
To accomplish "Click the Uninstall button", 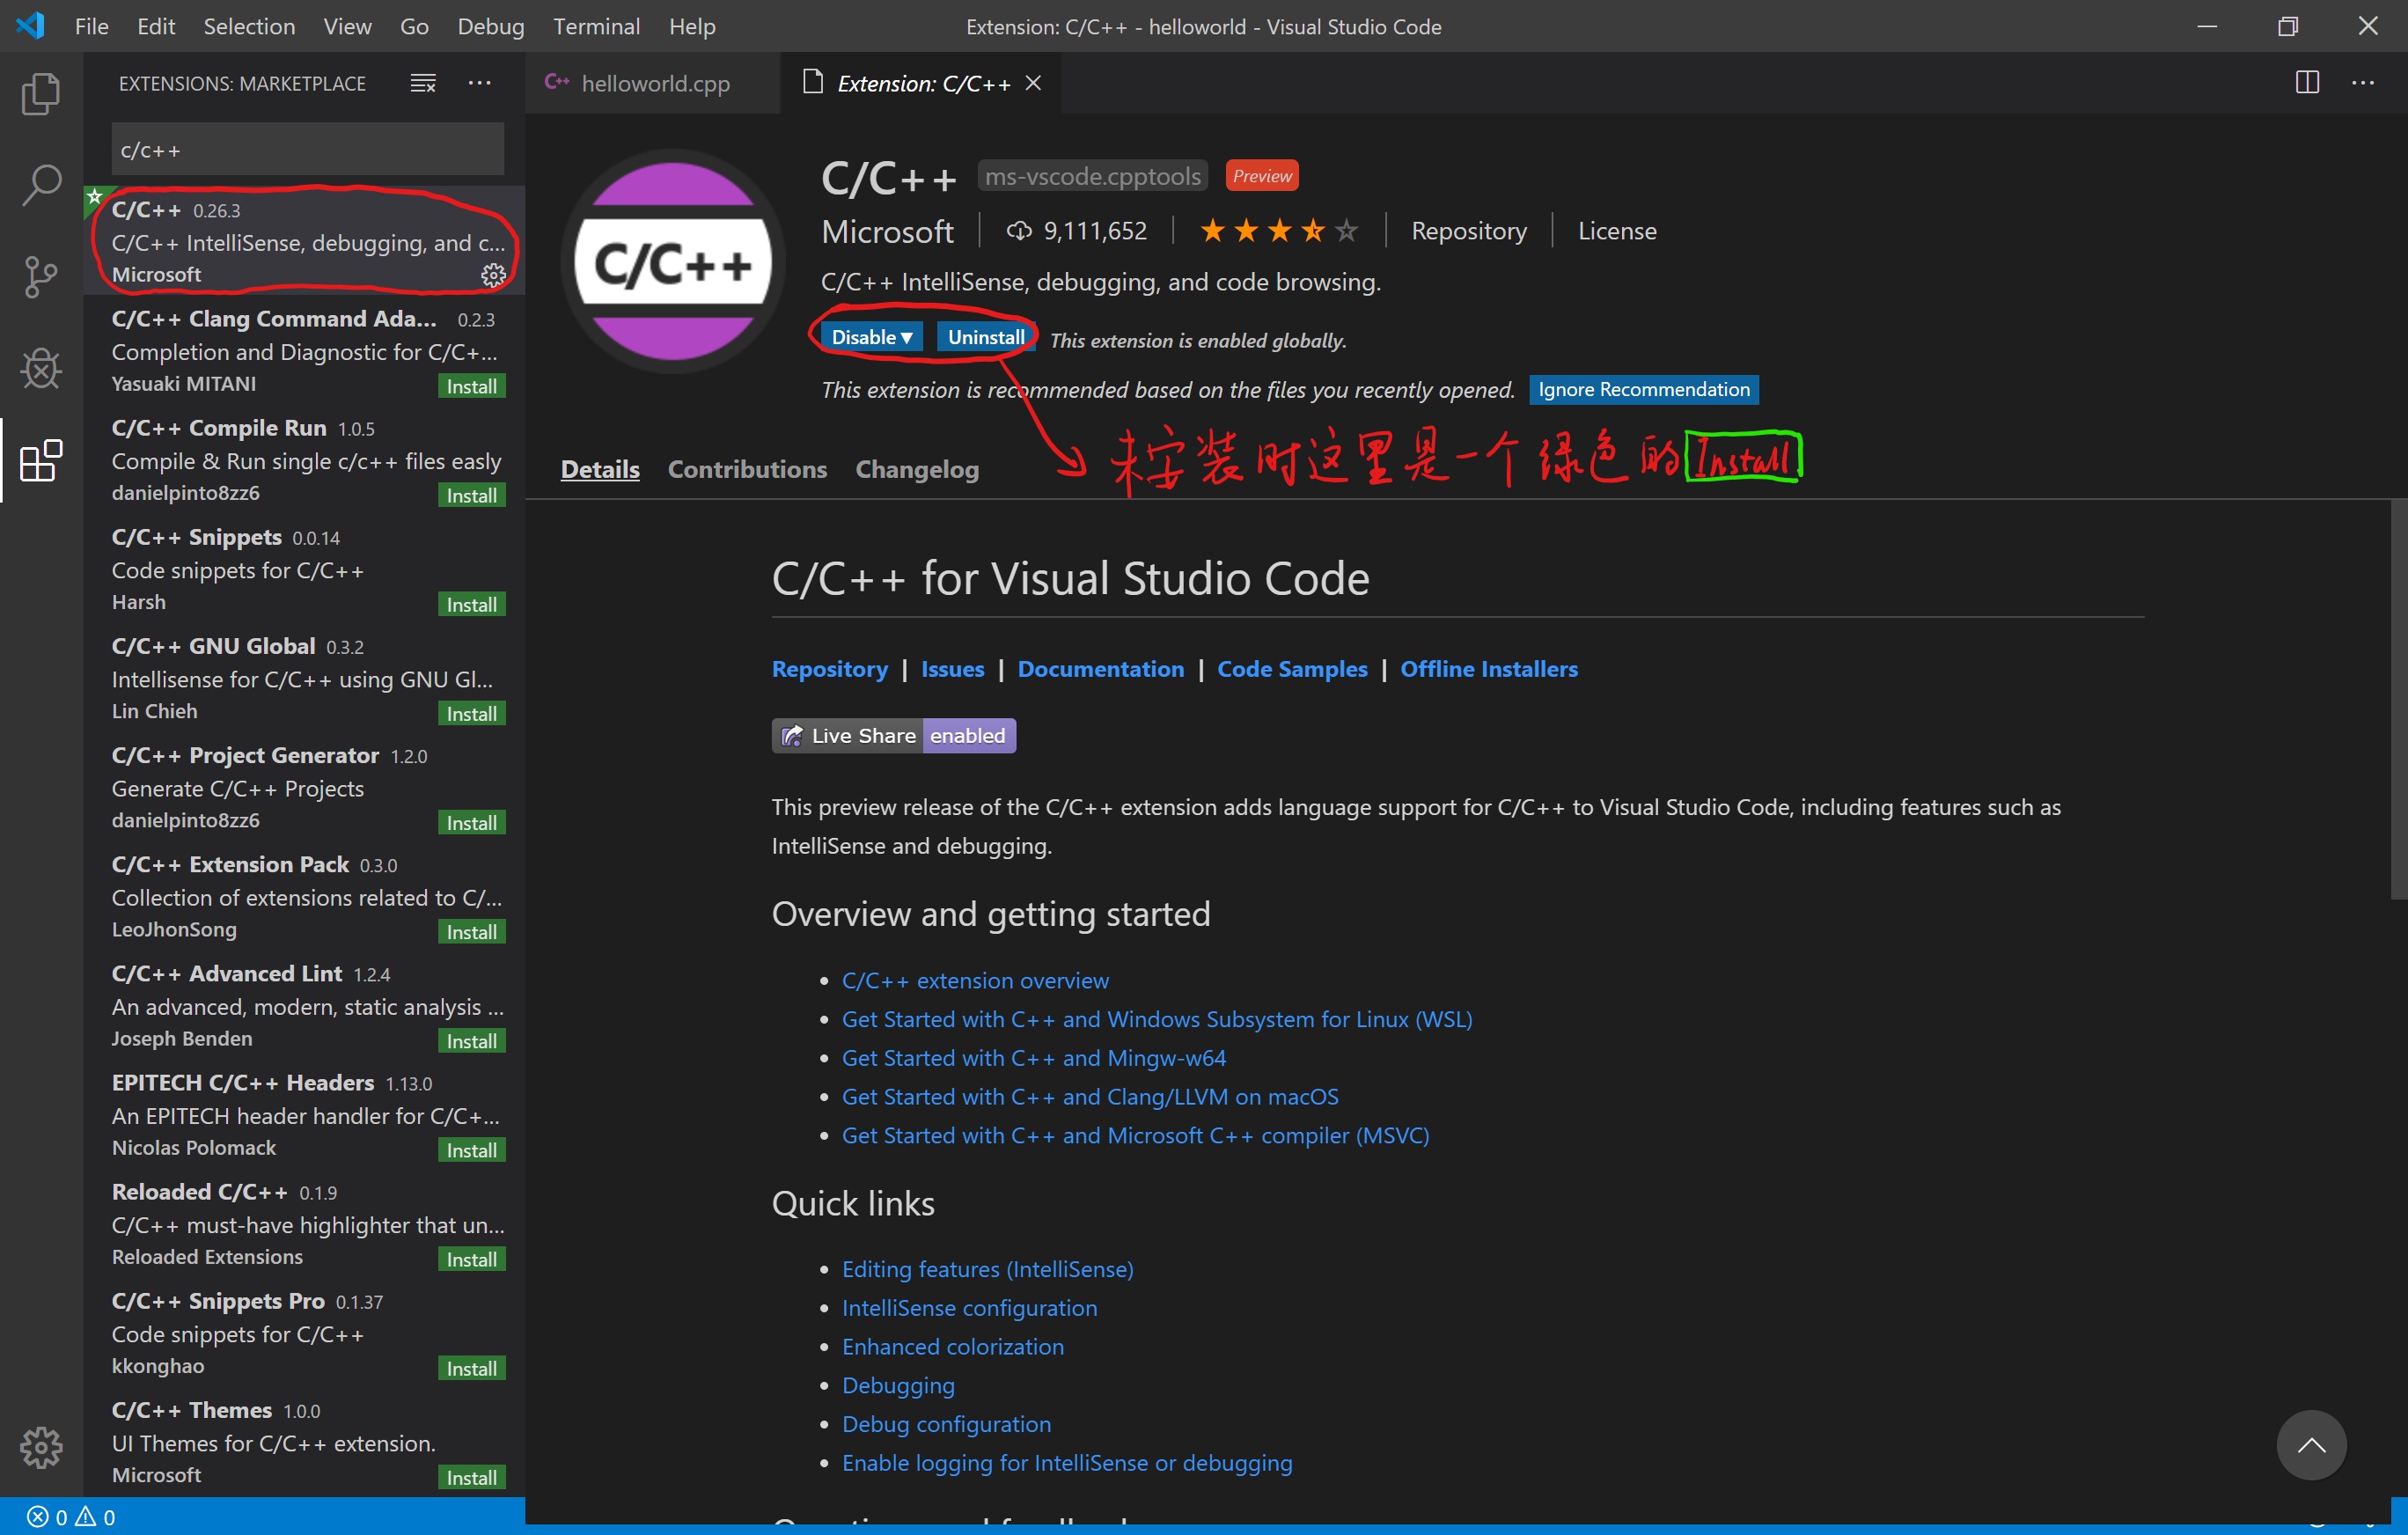I will (985, 337).
